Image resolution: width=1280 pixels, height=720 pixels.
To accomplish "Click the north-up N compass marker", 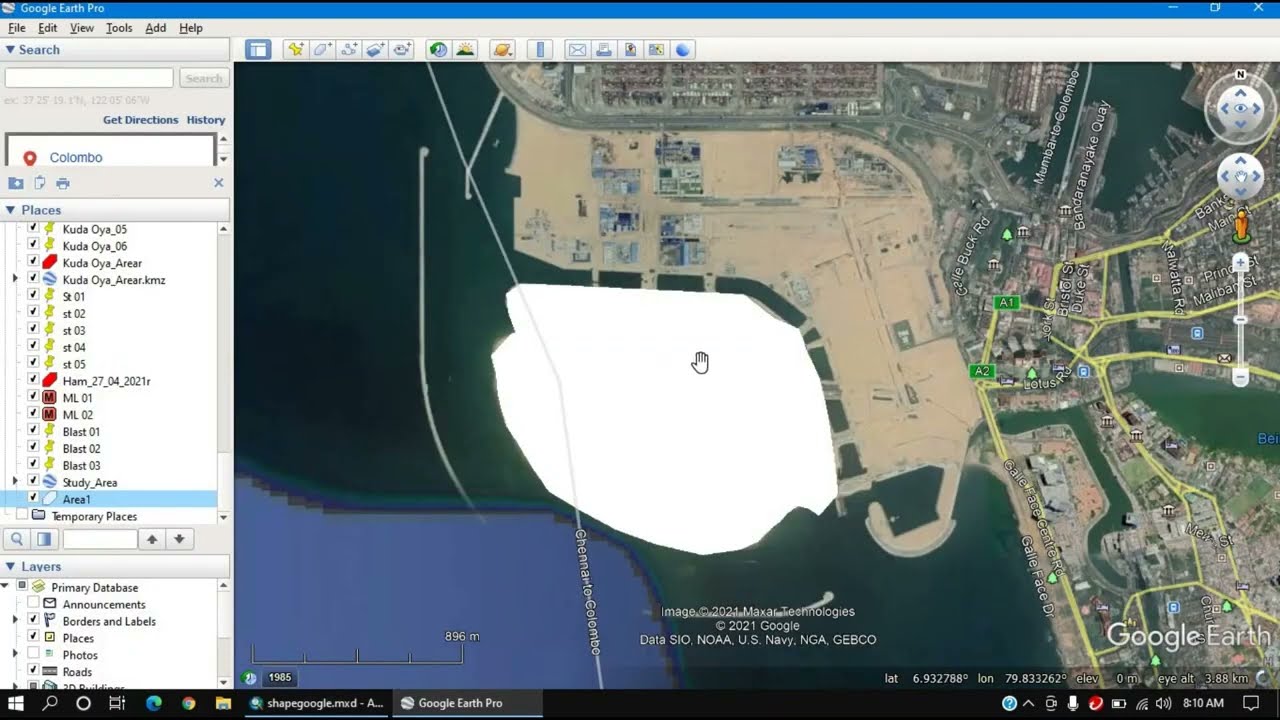I will [x=1241, y=74].
